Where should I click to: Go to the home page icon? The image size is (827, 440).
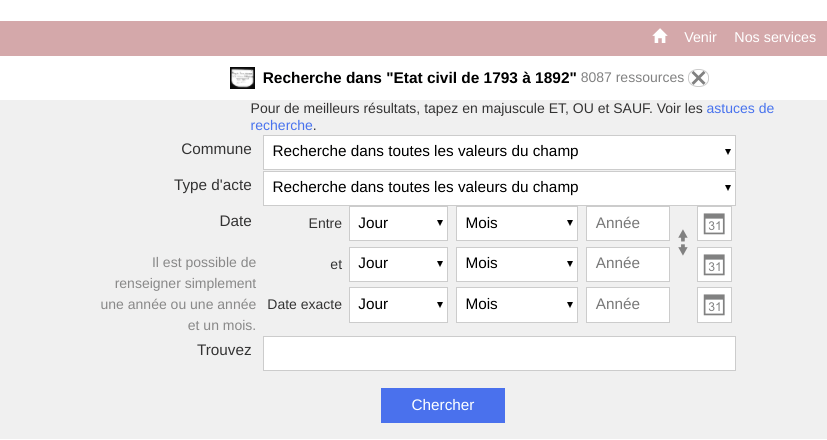(x=660, y=36)
